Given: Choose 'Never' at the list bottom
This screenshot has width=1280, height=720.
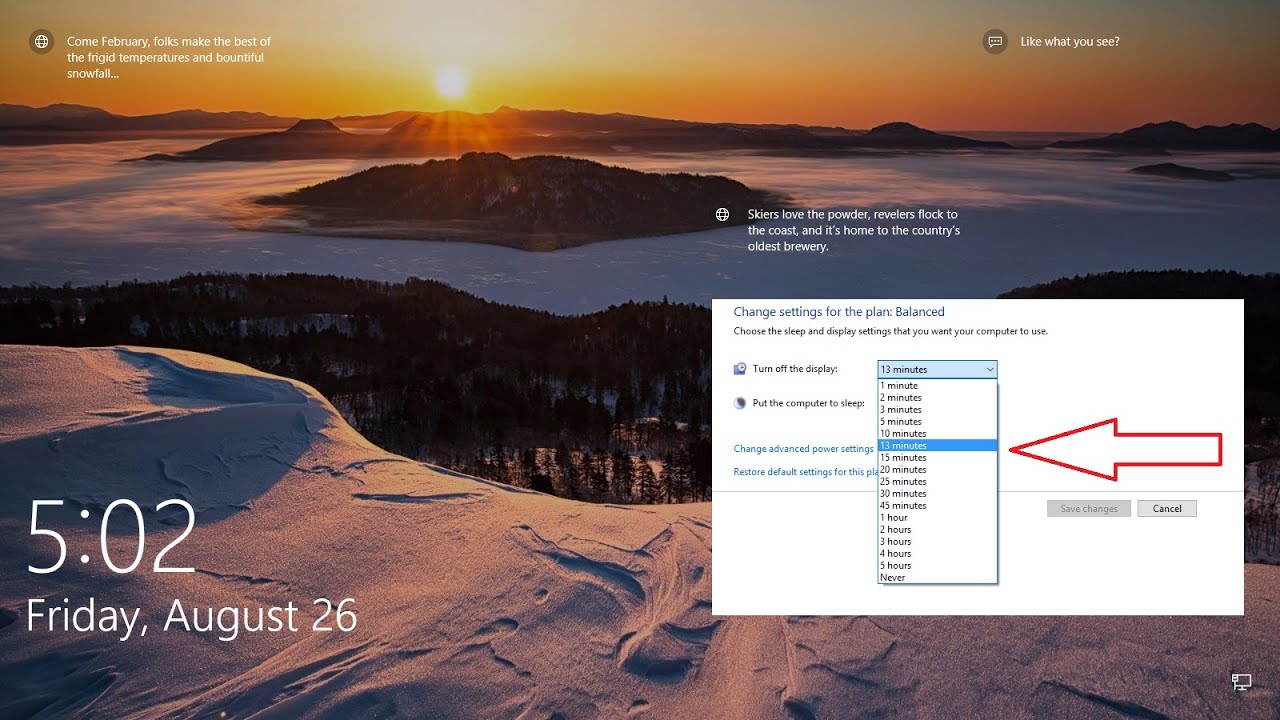Looking at the screenshot, I should point(937,578).
